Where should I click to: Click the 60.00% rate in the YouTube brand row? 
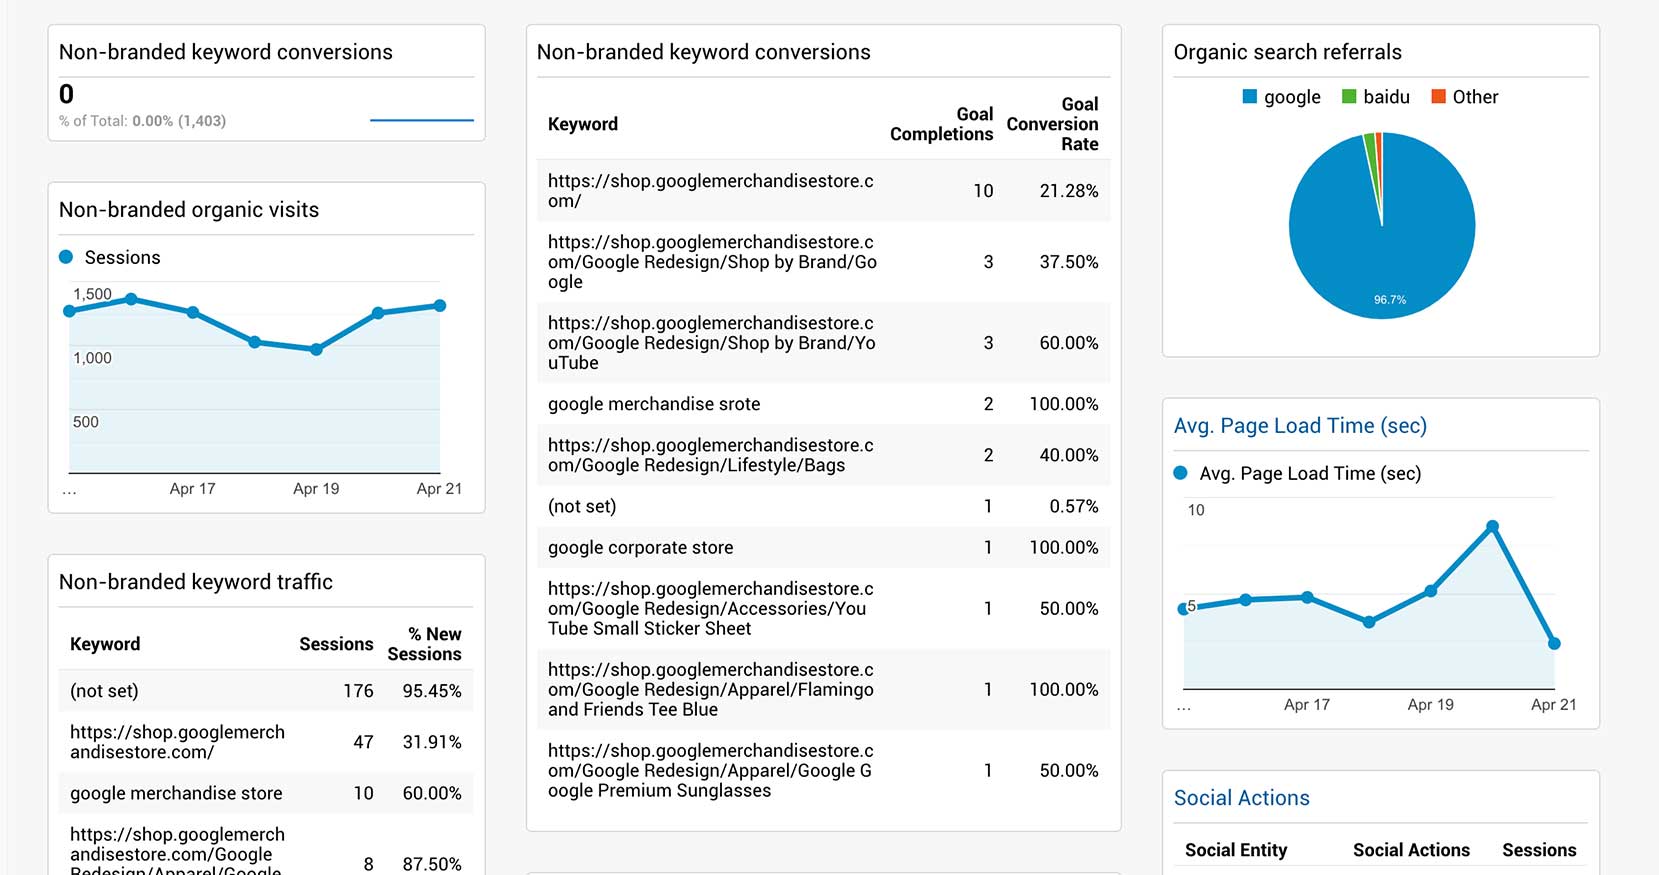[1068, 343]
